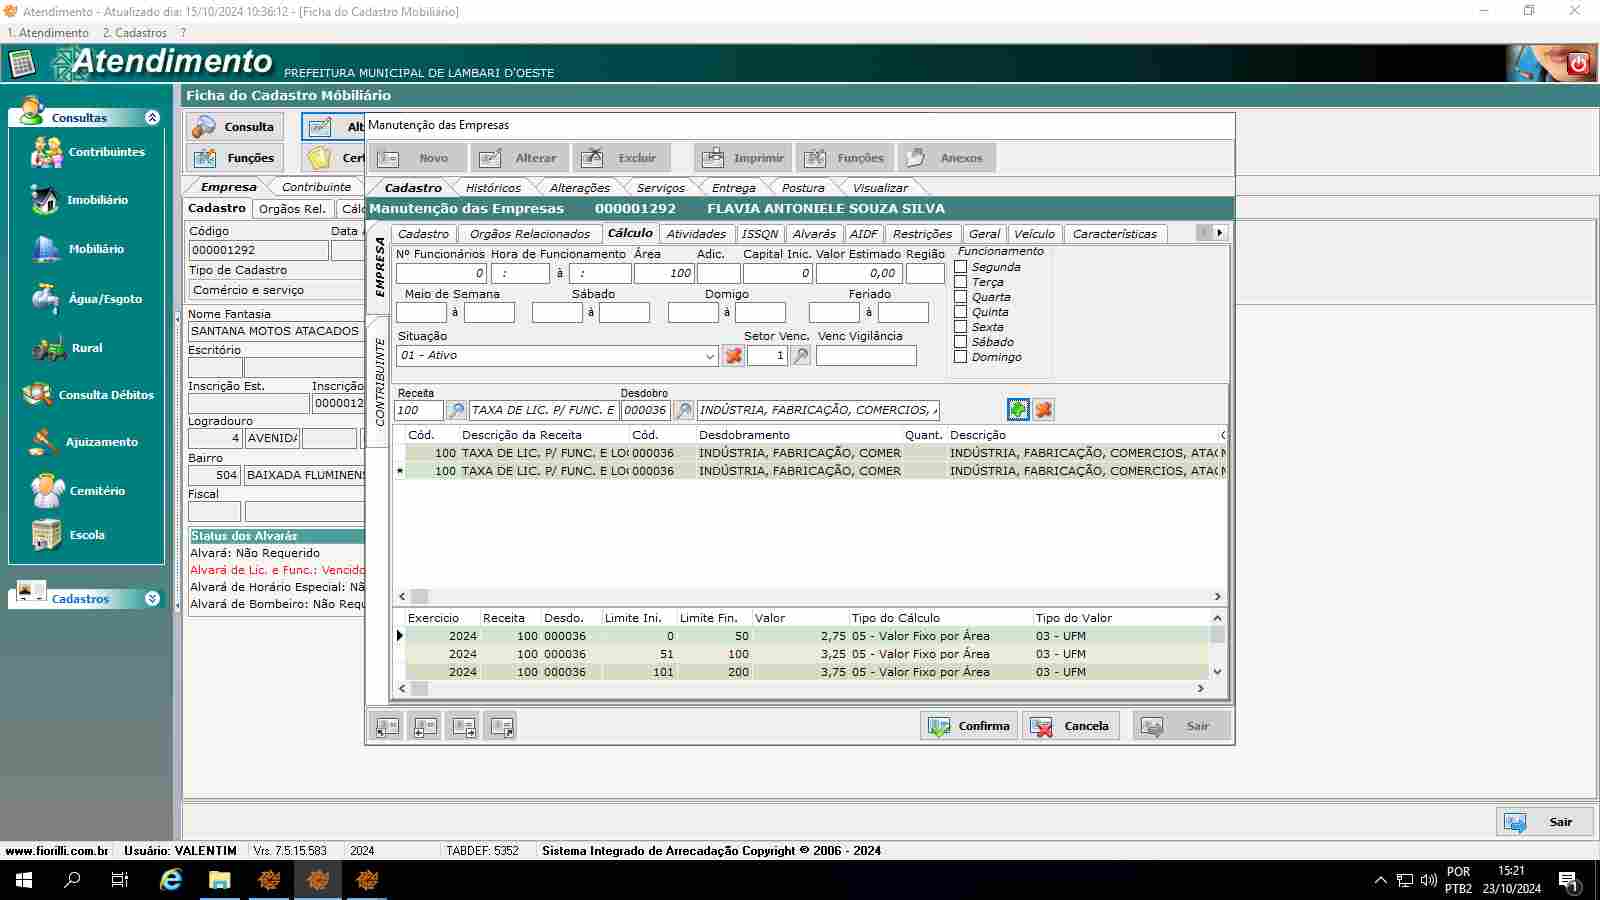Toggle the Domingo checkbox

pos(961,357)
